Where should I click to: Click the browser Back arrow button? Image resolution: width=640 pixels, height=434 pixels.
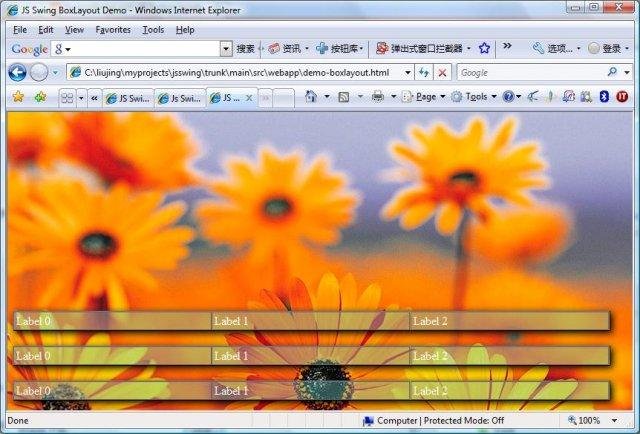[17, 73]
